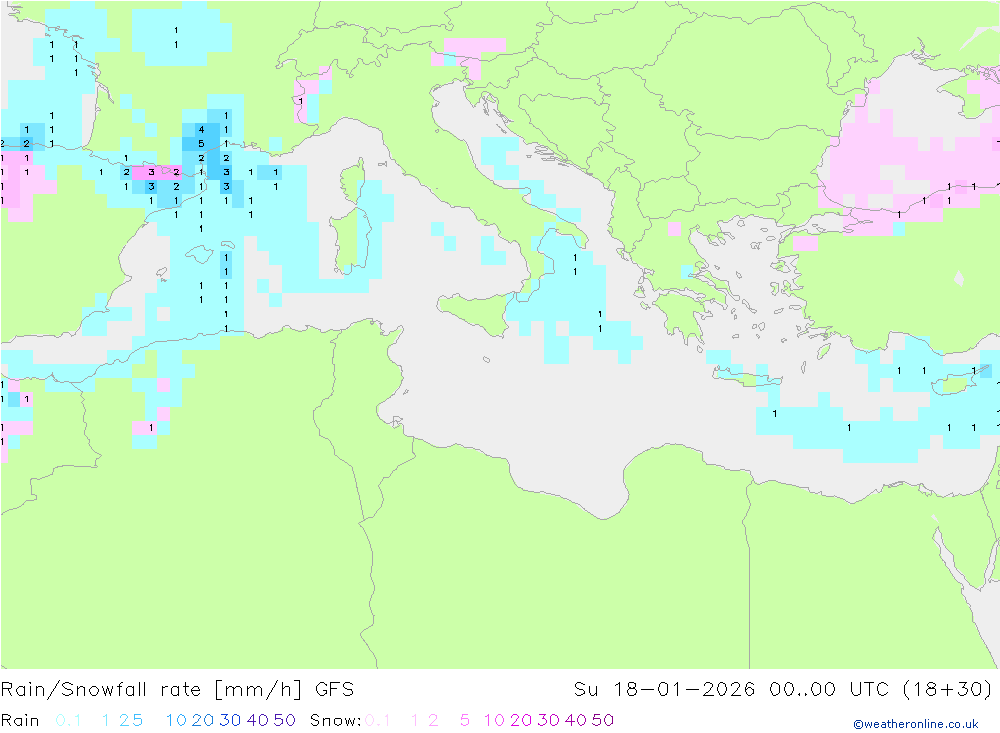The height and width of the screenshot is (733, 1000).
Task: Select the Snow legend value 20
Action: (521, 720)
